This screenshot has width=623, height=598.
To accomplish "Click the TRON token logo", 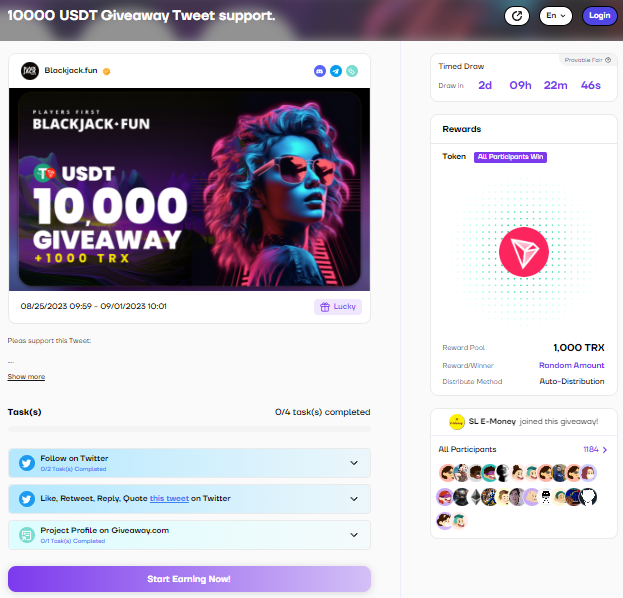I will [x=524, y=252].
